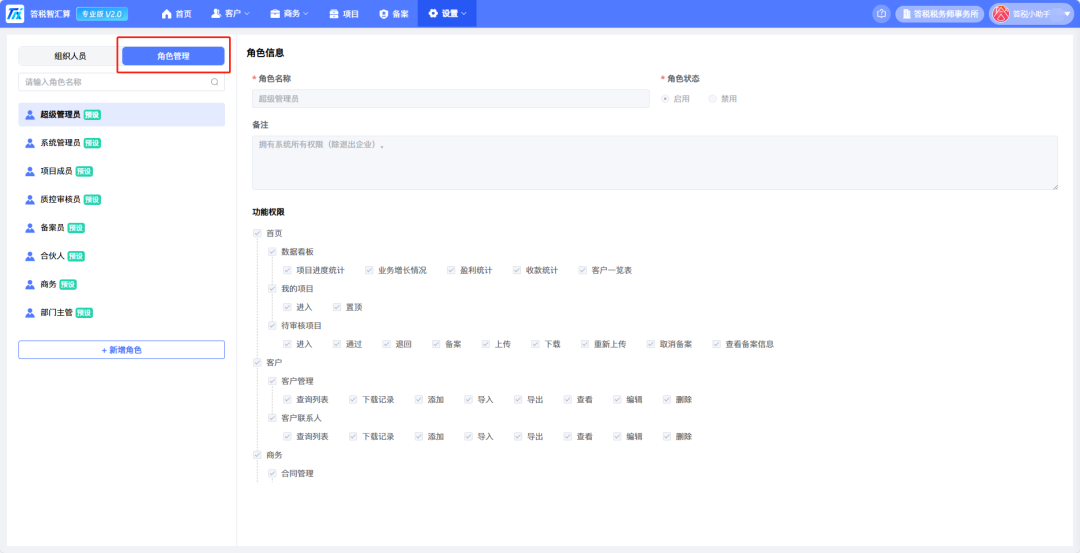Toggle the 取消备案 checkbox
The height and width of the screenshot is (553, 1080).
point(651,344)
